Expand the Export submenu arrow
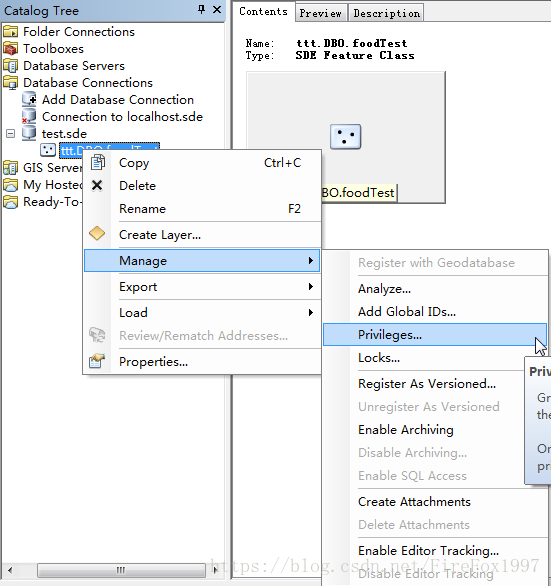Screen dimensions: 551x586 click(311, 287)
